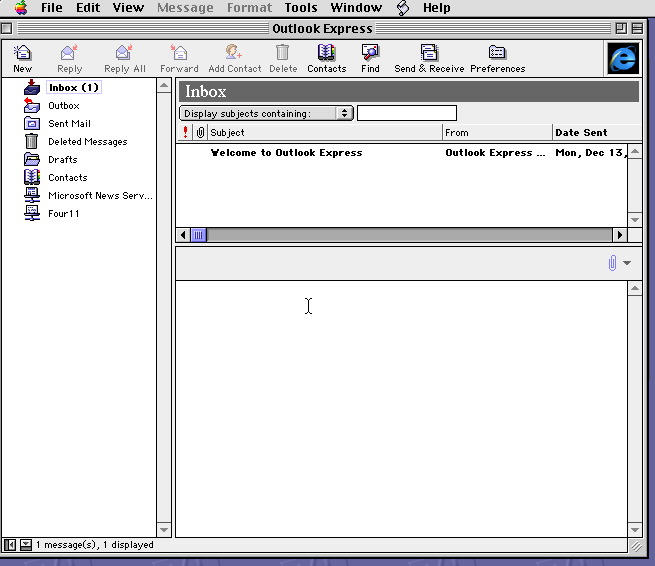Toggle folder list pane button in status bar

[x=10, y=545]
